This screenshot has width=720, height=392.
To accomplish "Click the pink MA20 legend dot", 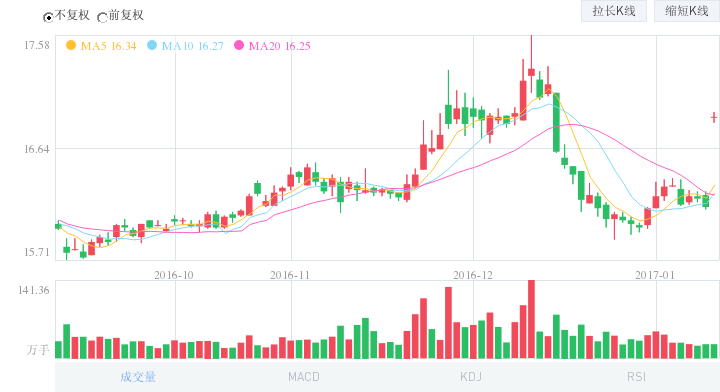I will point(239,45).
